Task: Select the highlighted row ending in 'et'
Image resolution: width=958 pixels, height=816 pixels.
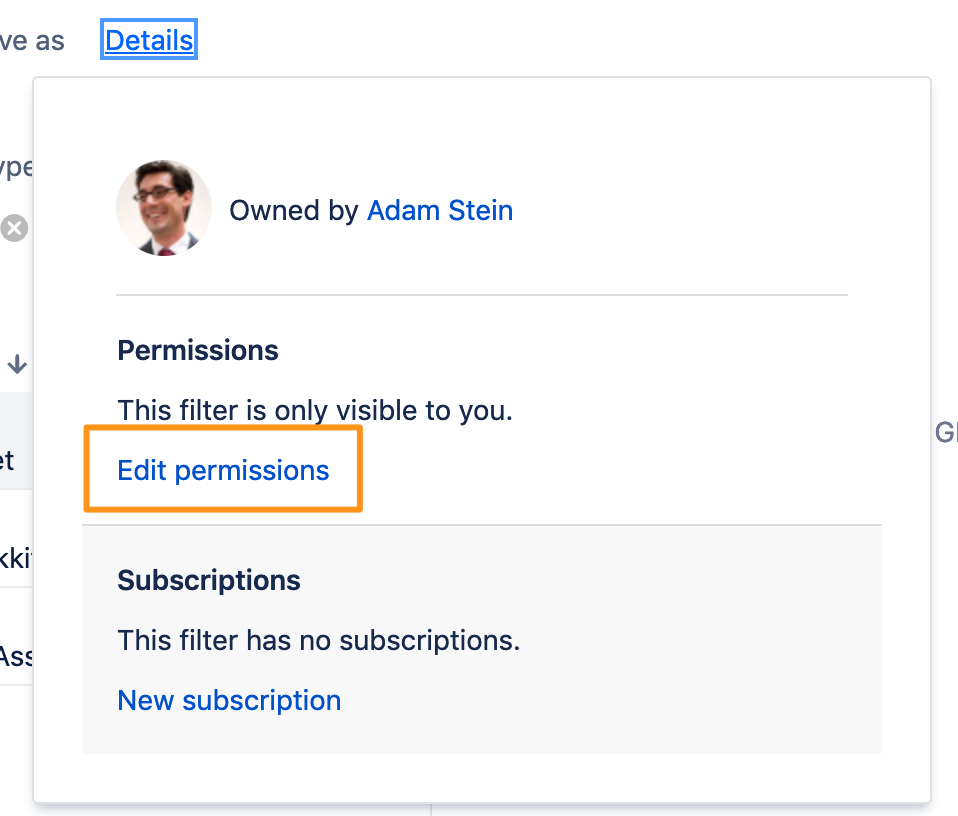Action: (x=16, y=441)
